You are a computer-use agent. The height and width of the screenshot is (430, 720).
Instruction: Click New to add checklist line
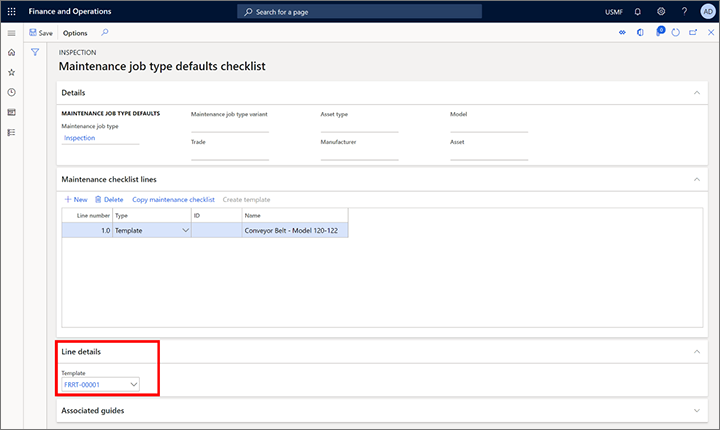tap(75, 200)
